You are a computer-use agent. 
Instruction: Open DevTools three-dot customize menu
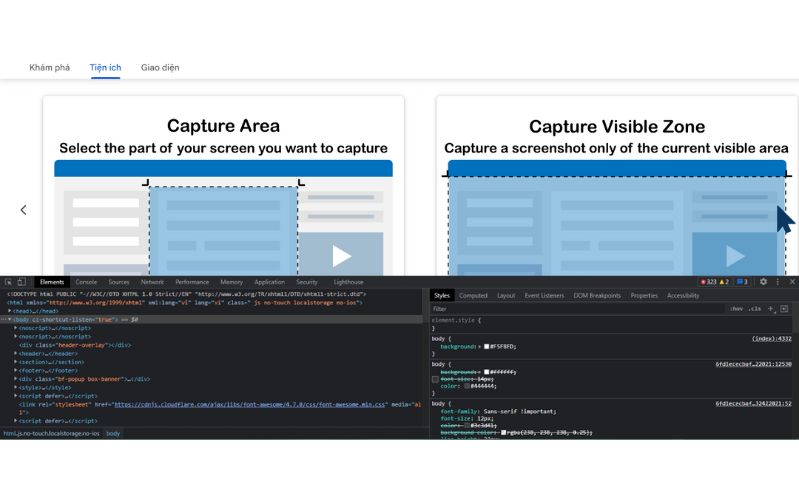coord(778,281)
